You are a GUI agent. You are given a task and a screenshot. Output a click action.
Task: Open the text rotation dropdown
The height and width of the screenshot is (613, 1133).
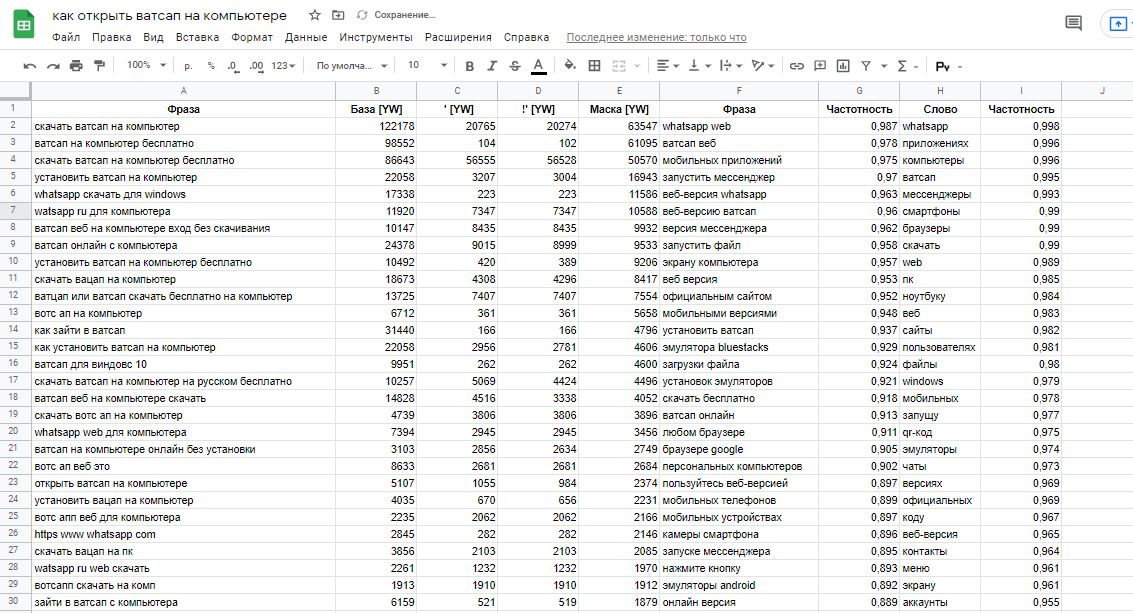click(762, 66)
